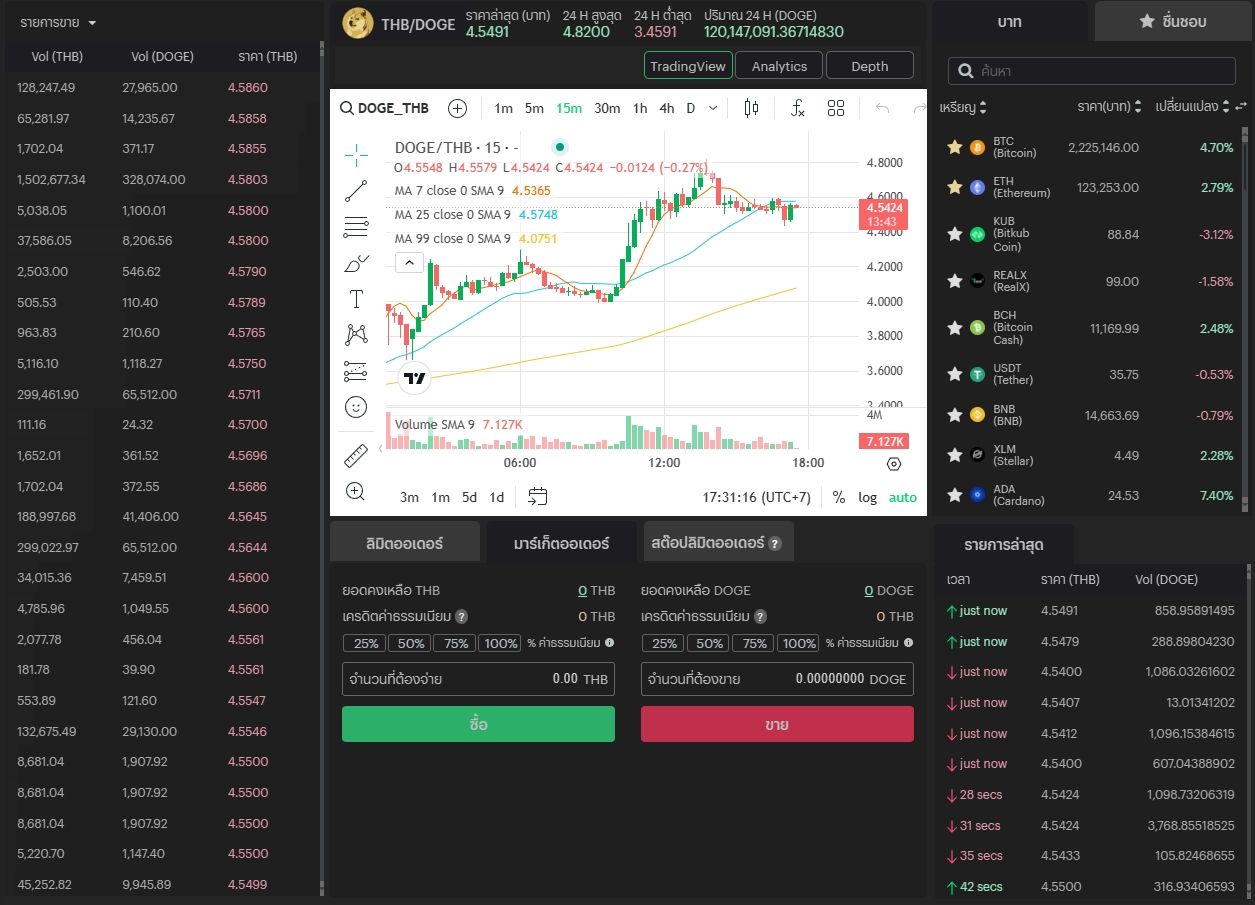Toggle favorite star for BCH
The width and height of the screenshot is (1255, 905).
(954, 327)
